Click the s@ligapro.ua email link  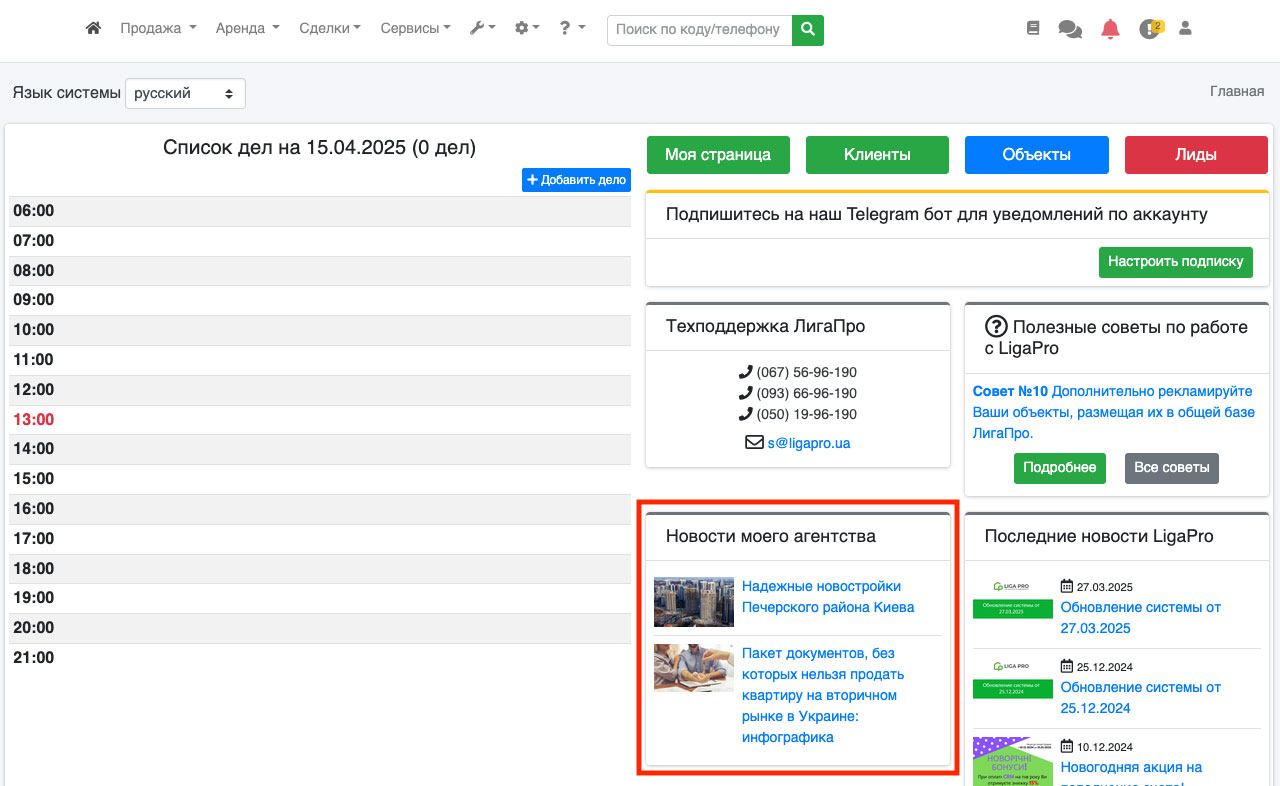pos(809,443)
